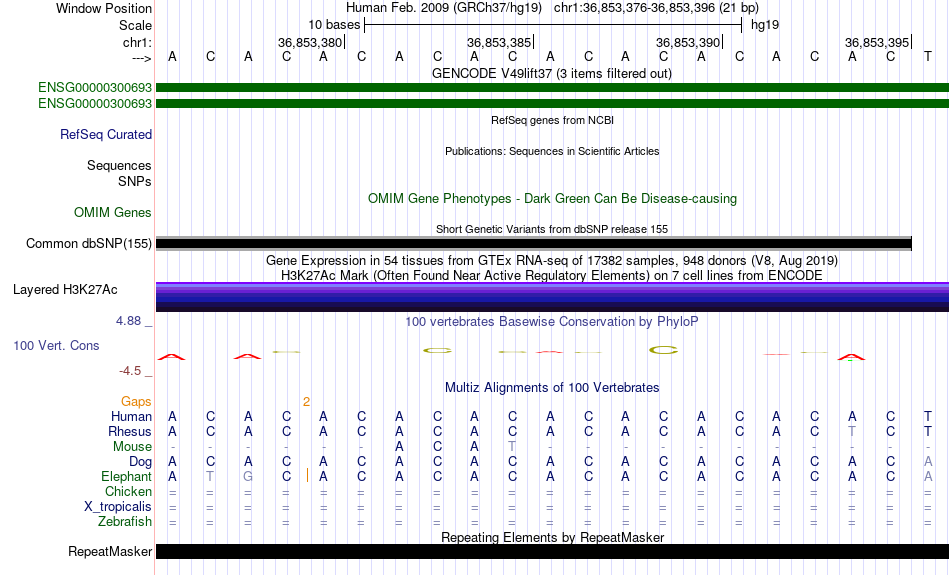Open H3K27Ac Mark ENCODE track title
Image resolution: width=950 pixels, height=575 pixels.
click(552, 276)
